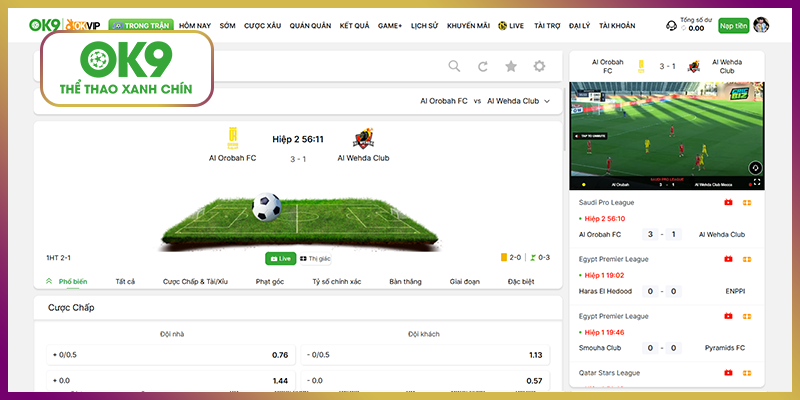
Task: Open Haras El Hedood vs ENPPI match
Action: pyautogui.click(x=664, y=291)
